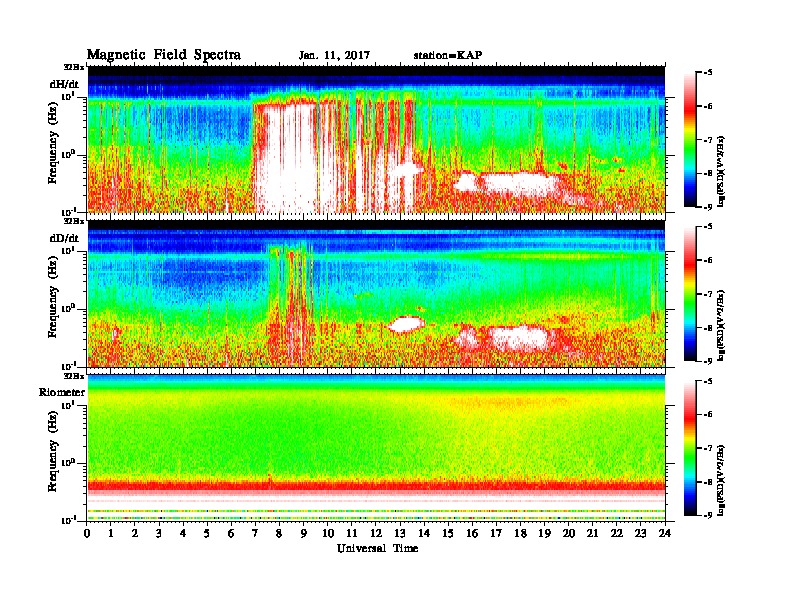The height and width of the screenshot is (612, 792).
Task: Click hour tick label 15 on time axis
Action: 448,533
